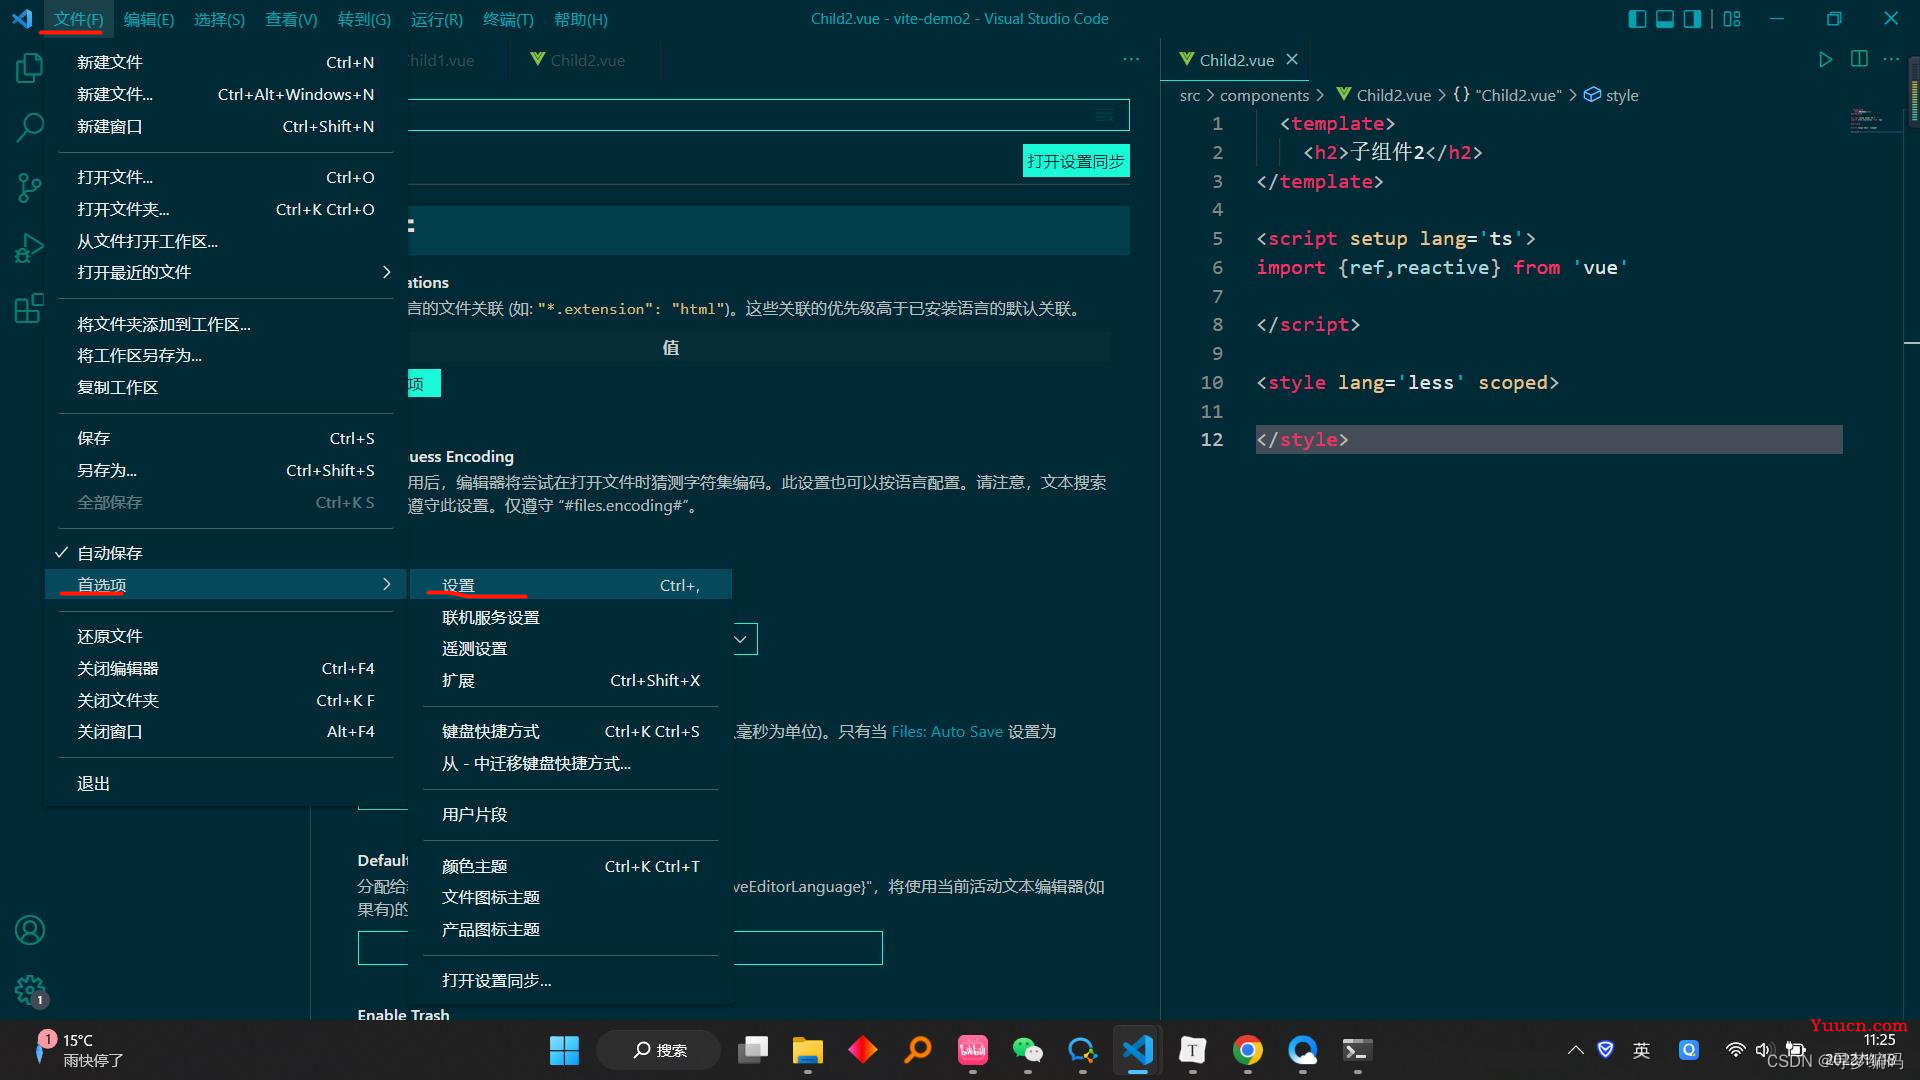Expand the 首选项 submenu
1920x1080 pixels.
coord(226,585)
